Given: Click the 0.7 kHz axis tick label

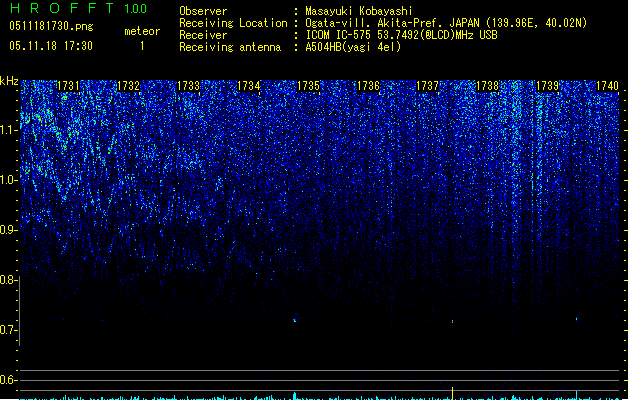Looking at the screenshot, I should pos(8,330).
